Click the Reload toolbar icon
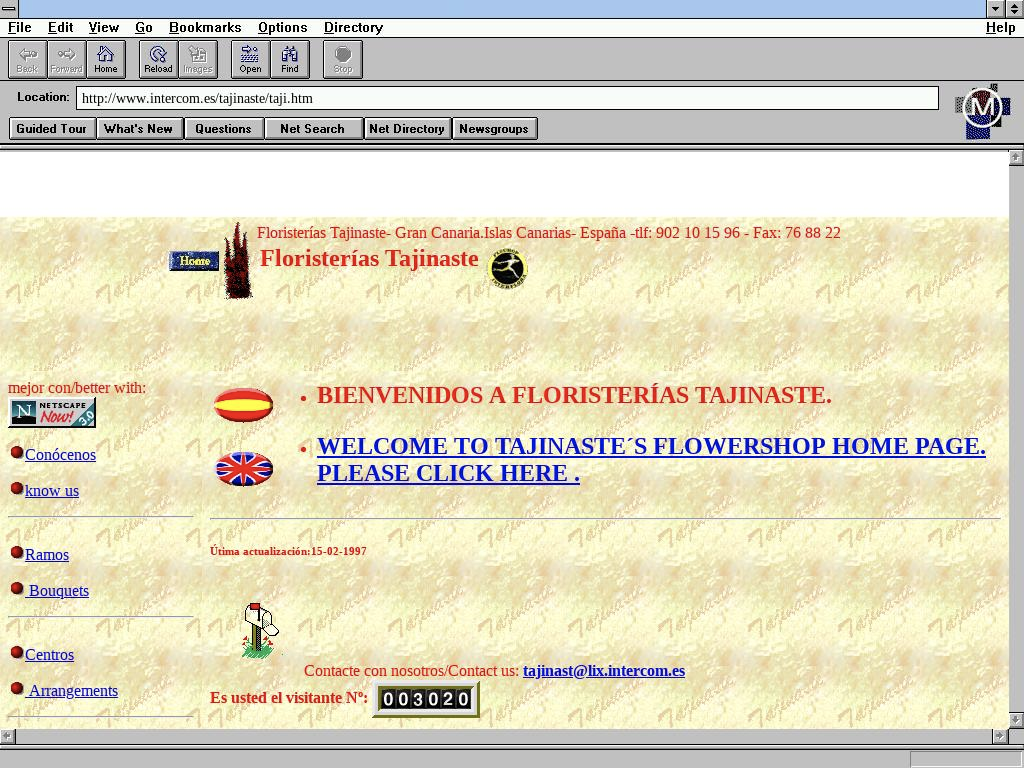The height and width of the screenshot is (768, 1024). [x=158, y=59]
